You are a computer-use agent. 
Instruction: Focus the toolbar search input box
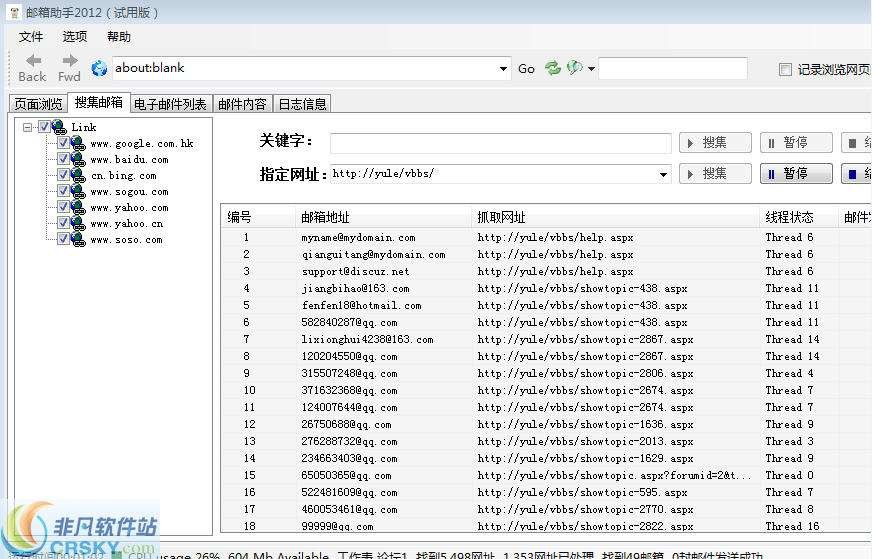(x=673, y=68)
